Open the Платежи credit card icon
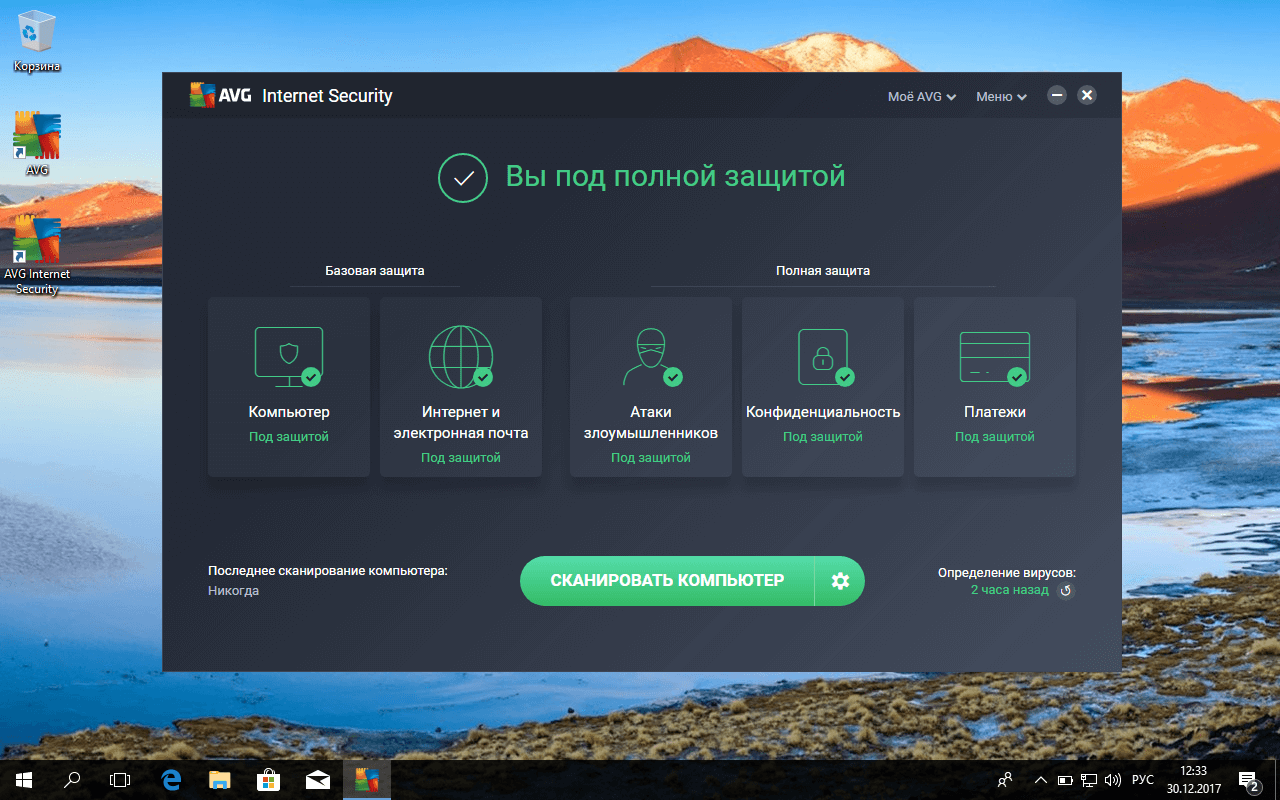Image resolution: width=1280 pixels, height=800 pixels. 995,358
